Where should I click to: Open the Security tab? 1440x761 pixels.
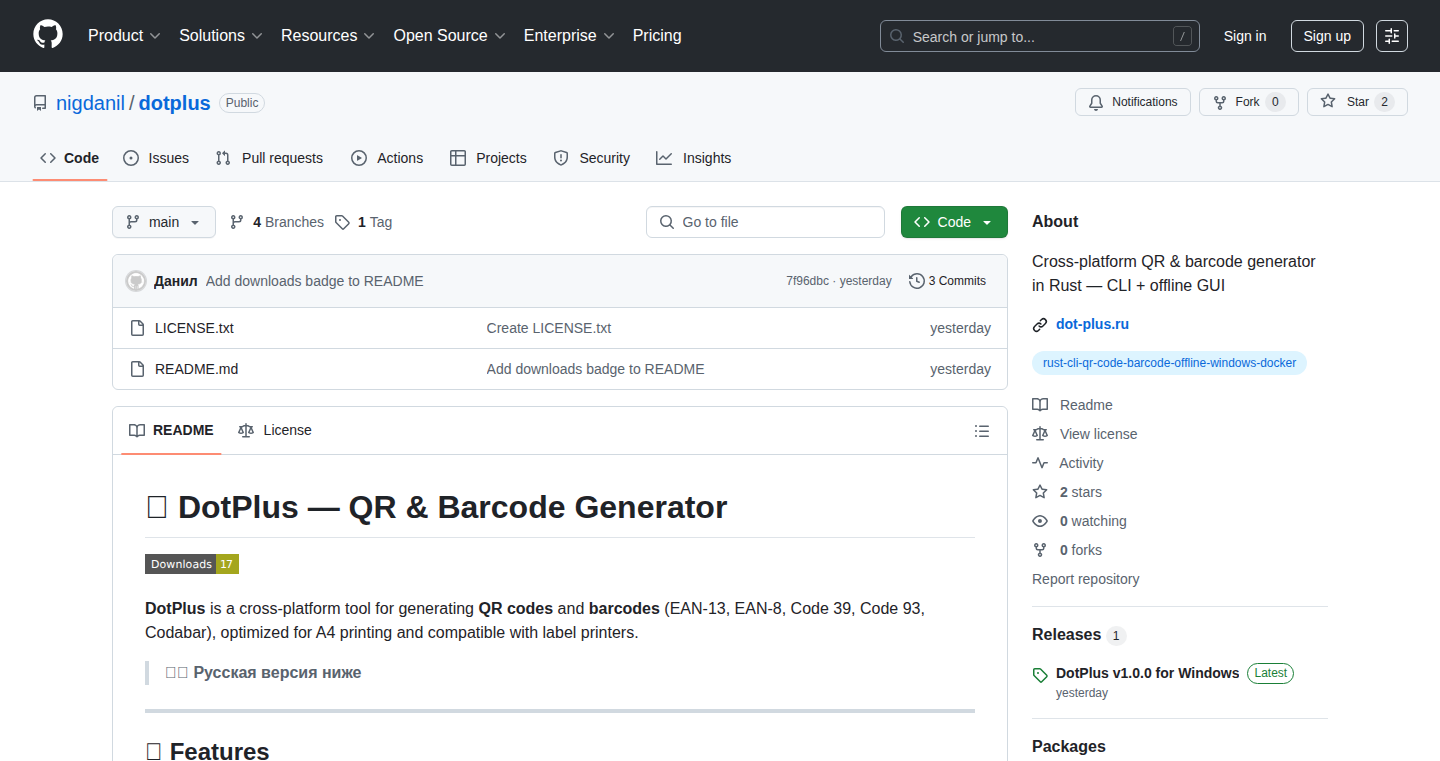click(x=591, y=158)
